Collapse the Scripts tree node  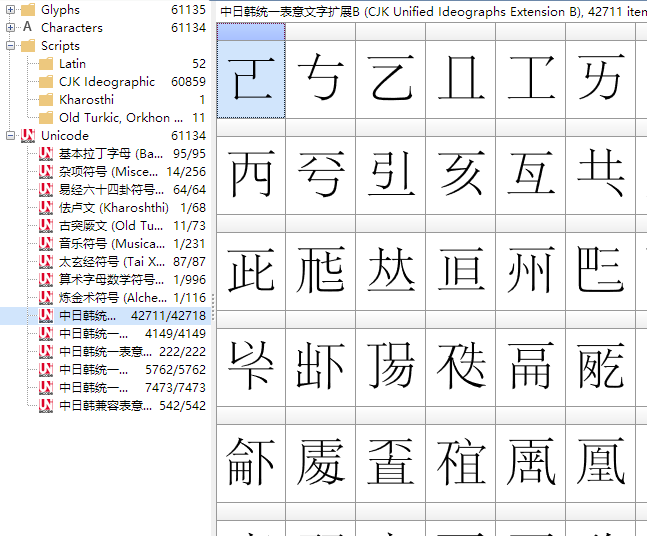[x=11, y=46]
